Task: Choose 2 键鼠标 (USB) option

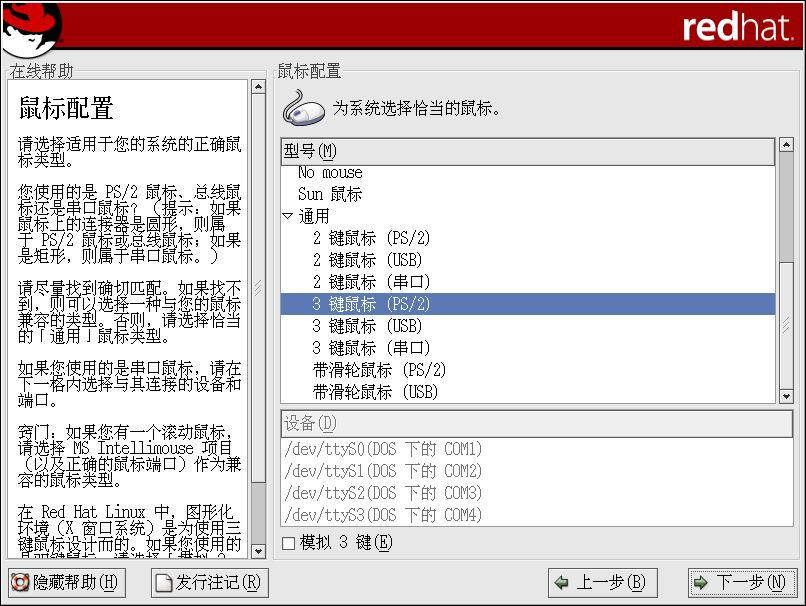Action: click(x=367, y=260)
